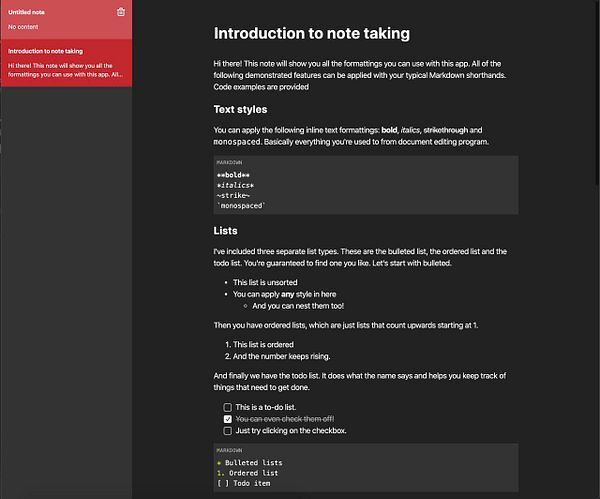Place cursor in 'This list is unsorted' bullet

pos(270,284)
